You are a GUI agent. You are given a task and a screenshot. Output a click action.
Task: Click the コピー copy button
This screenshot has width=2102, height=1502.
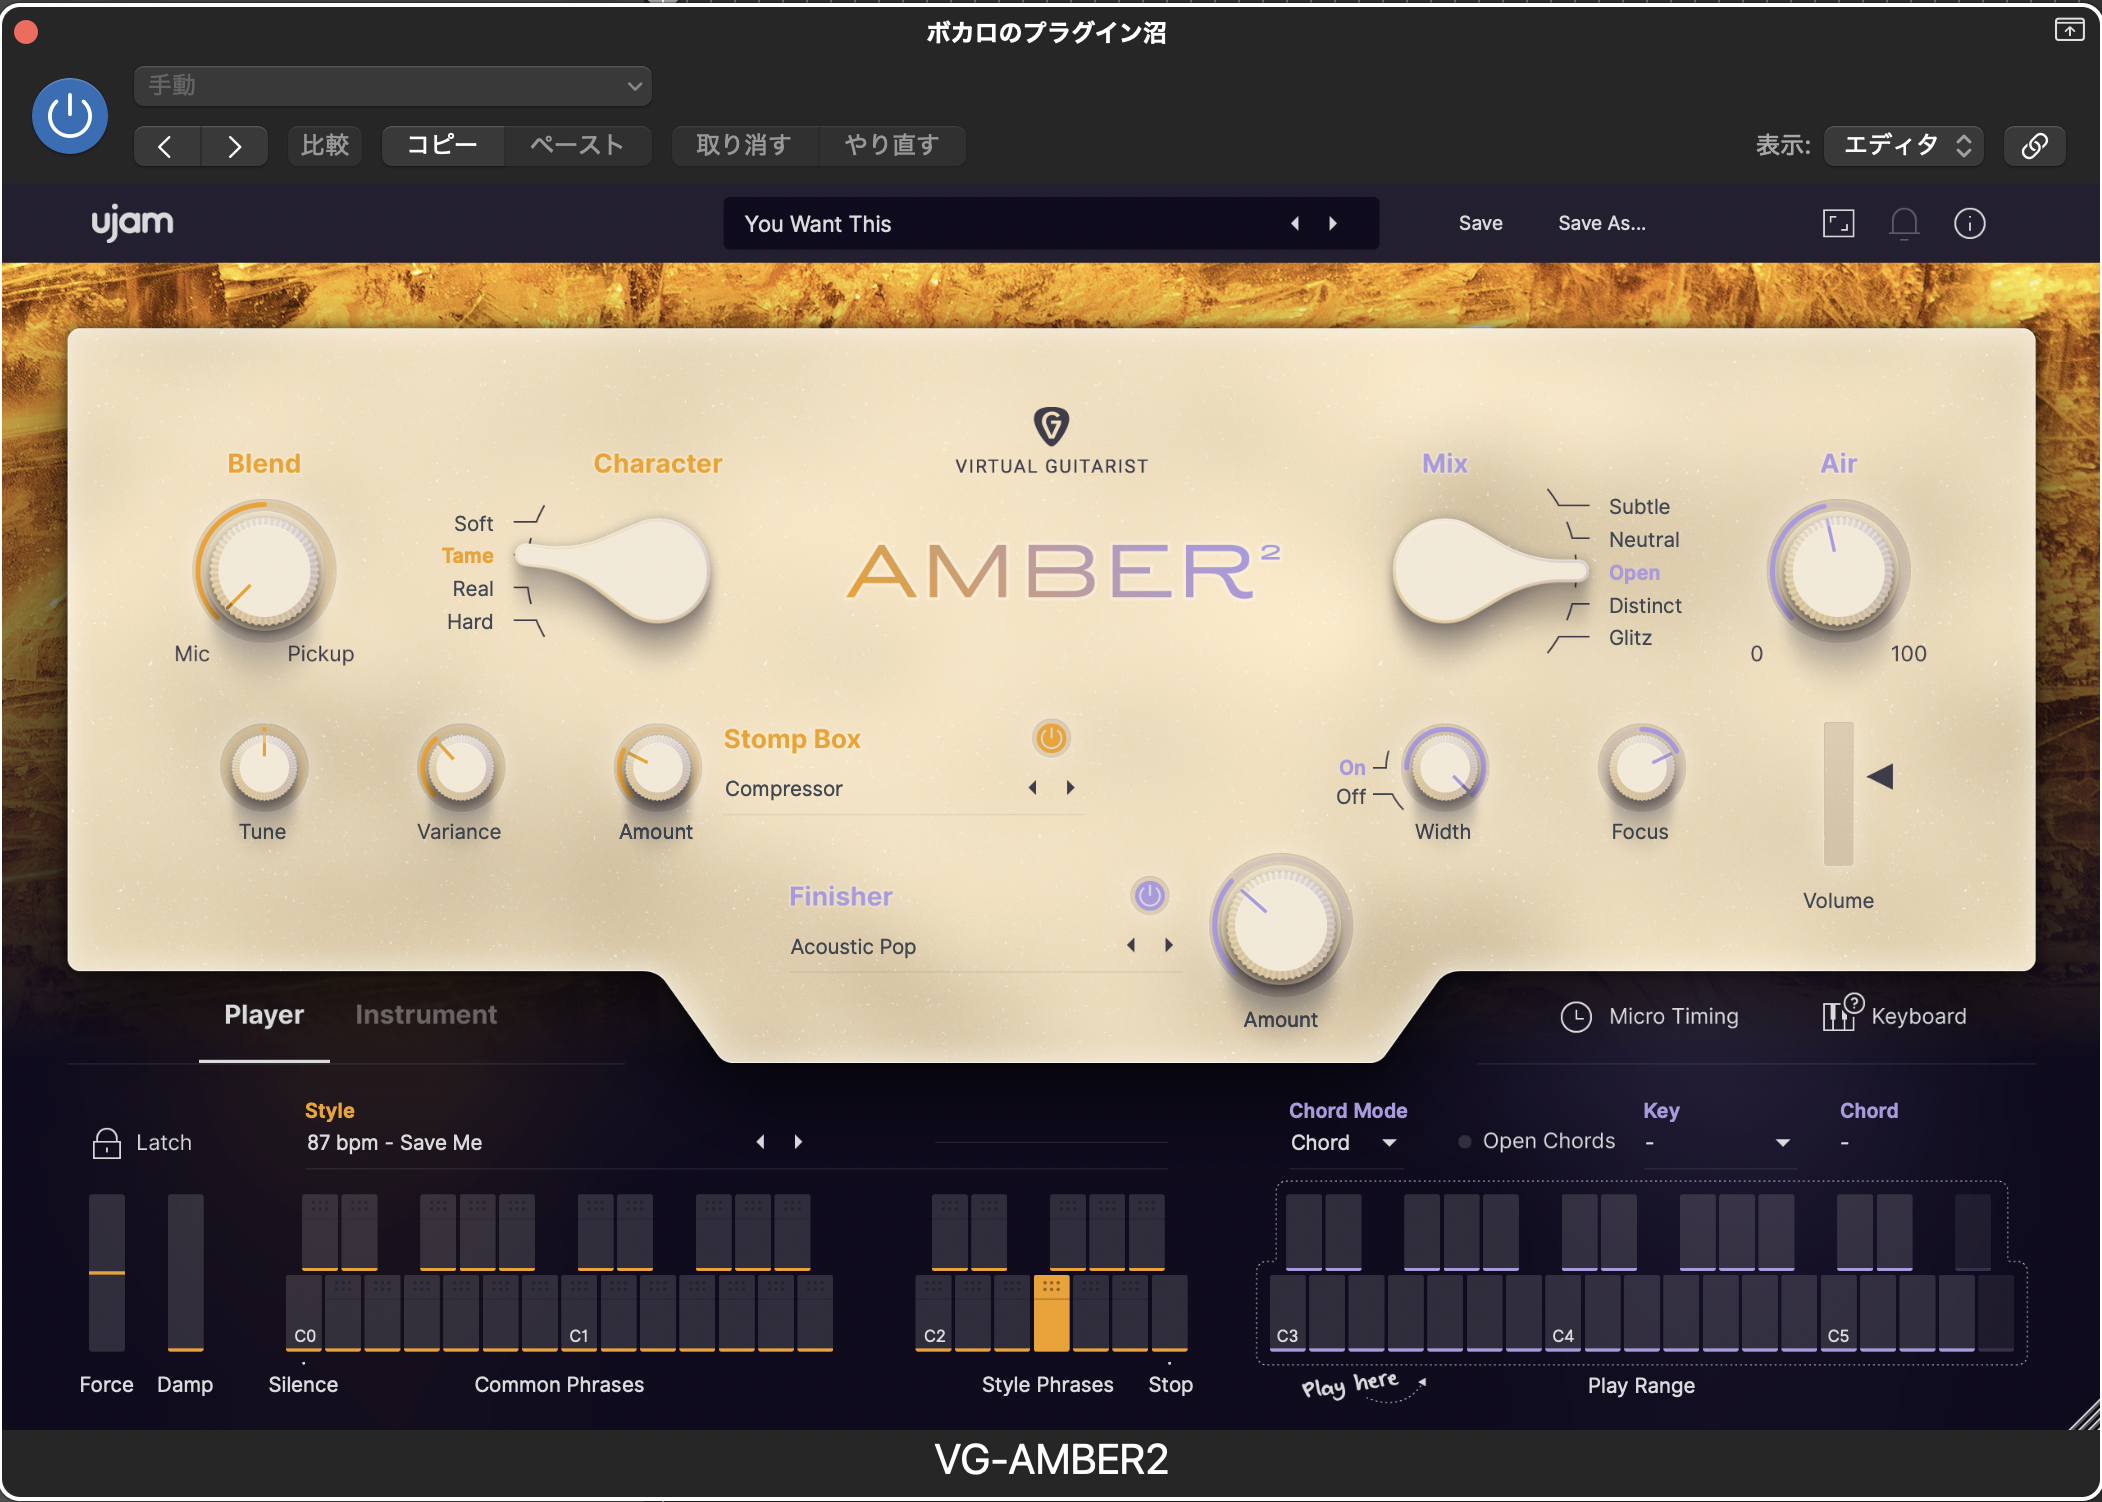point(443,146)
